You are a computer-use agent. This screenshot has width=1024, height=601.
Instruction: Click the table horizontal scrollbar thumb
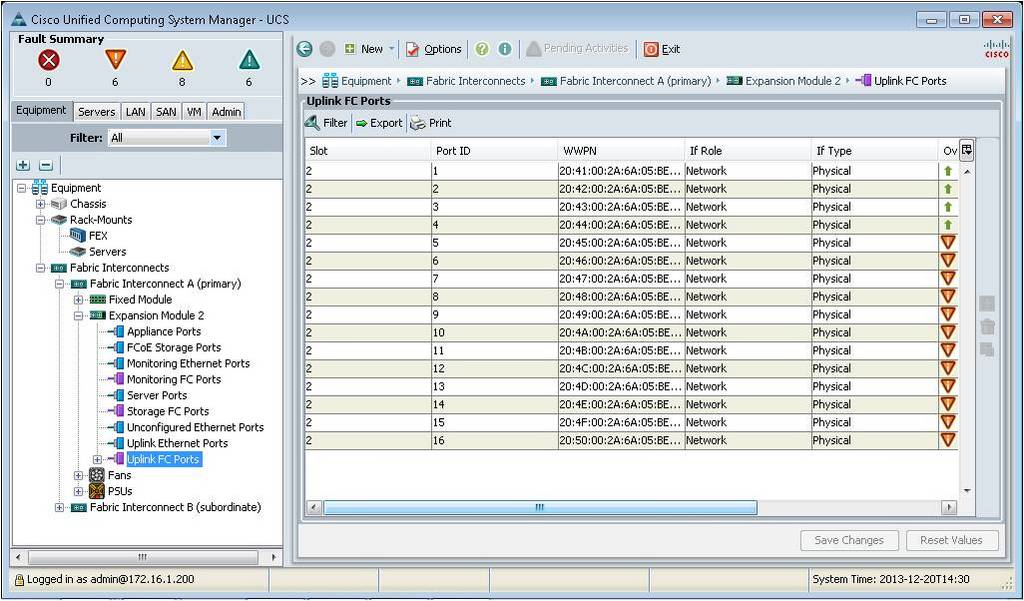coord(540,508)
